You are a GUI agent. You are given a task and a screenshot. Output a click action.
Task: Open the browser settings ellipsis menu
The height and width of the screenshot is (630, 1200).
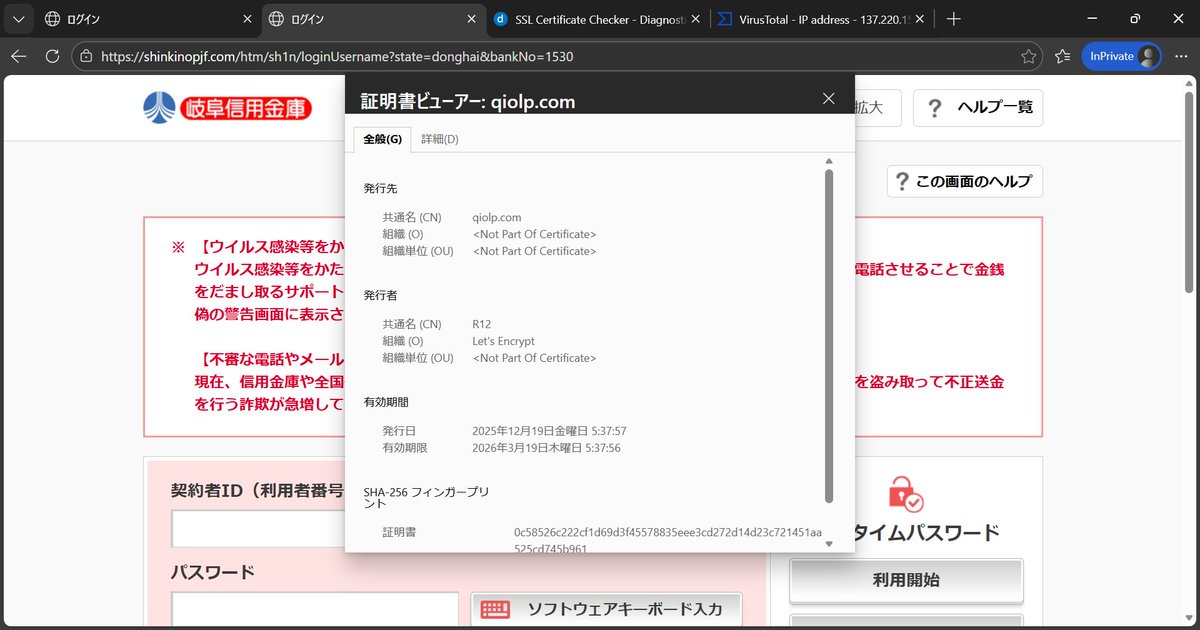(x=1182, y=57)
